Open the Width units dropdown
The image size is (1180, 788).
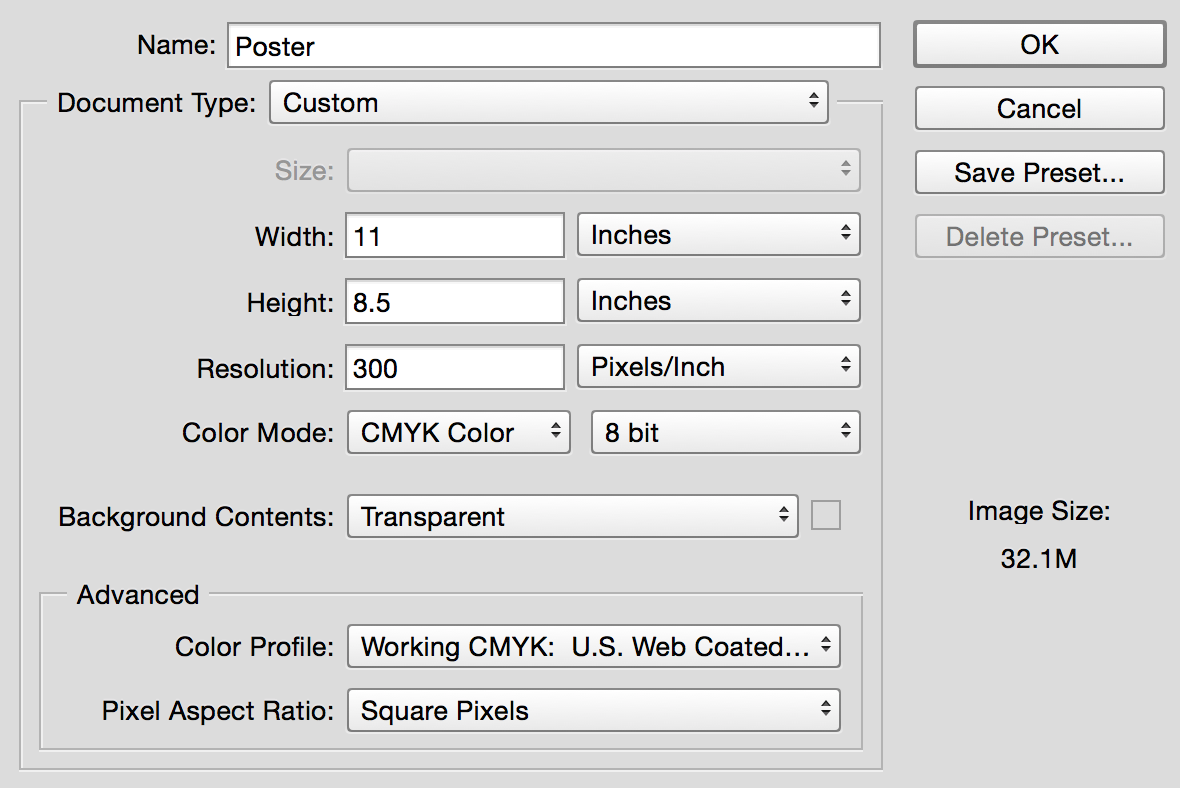pos(718,235)
